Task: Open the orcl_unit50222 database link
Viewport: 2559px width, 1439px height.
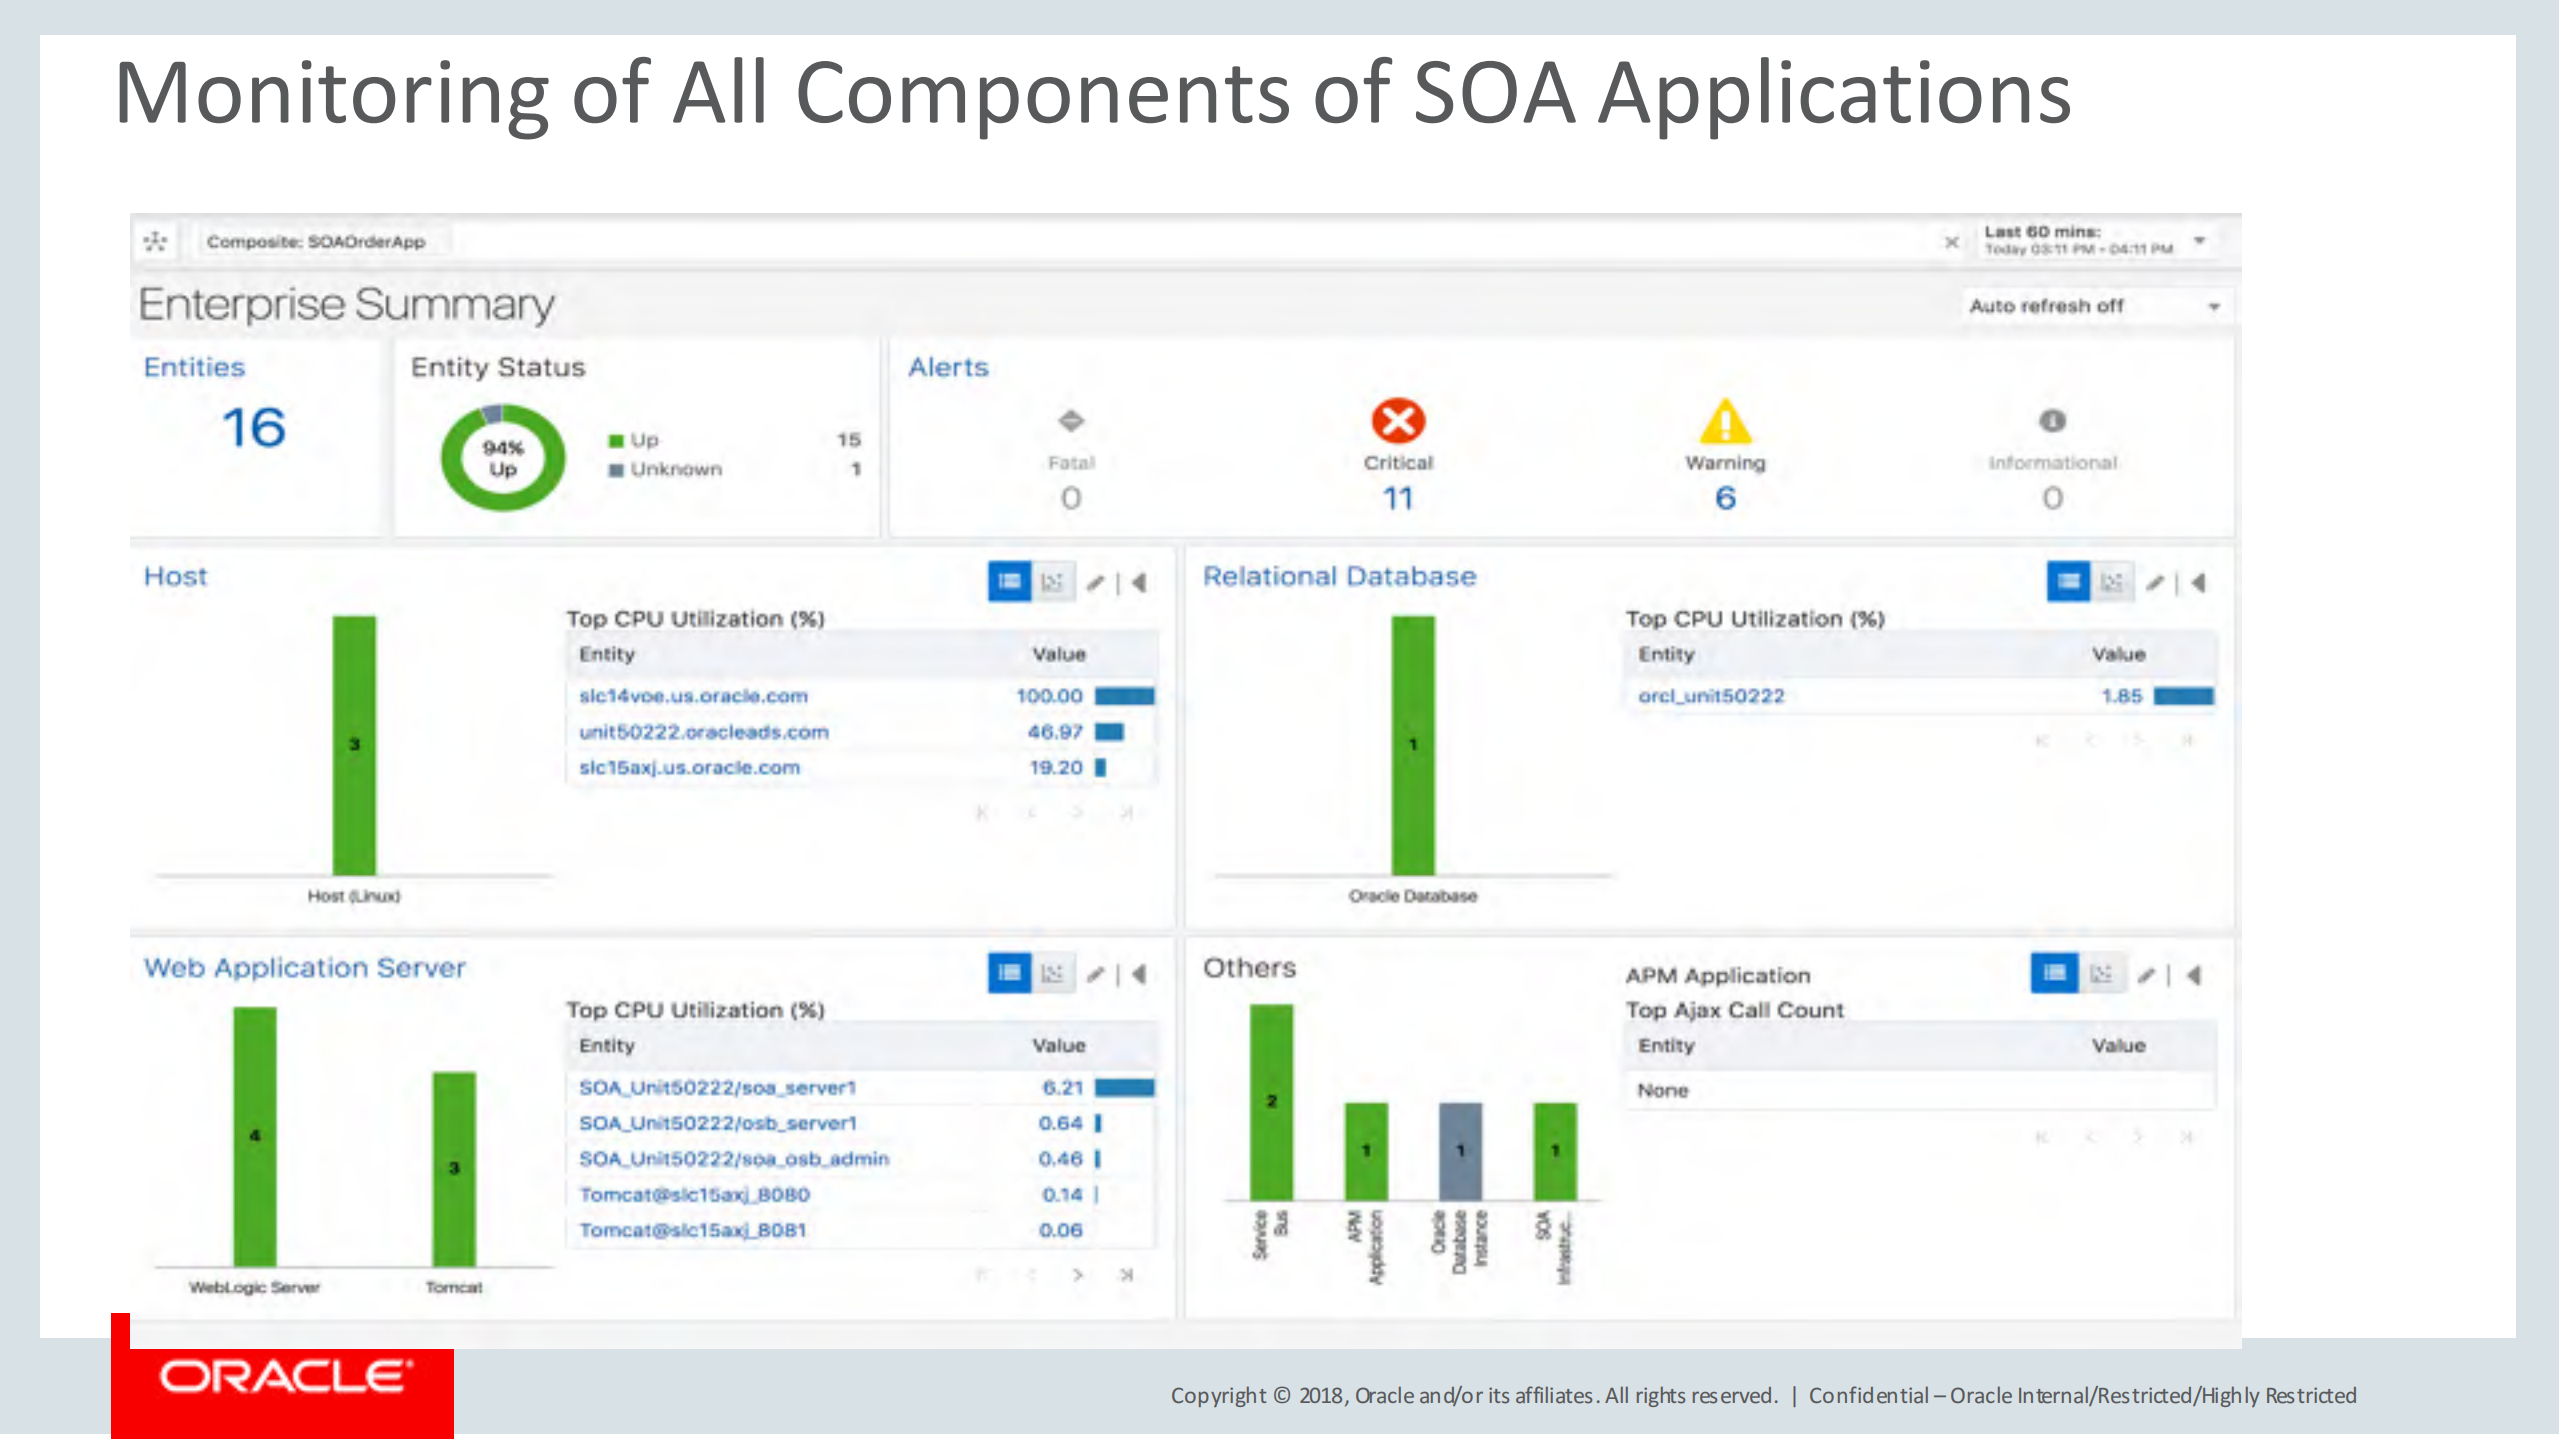Action: point(1712,695)
